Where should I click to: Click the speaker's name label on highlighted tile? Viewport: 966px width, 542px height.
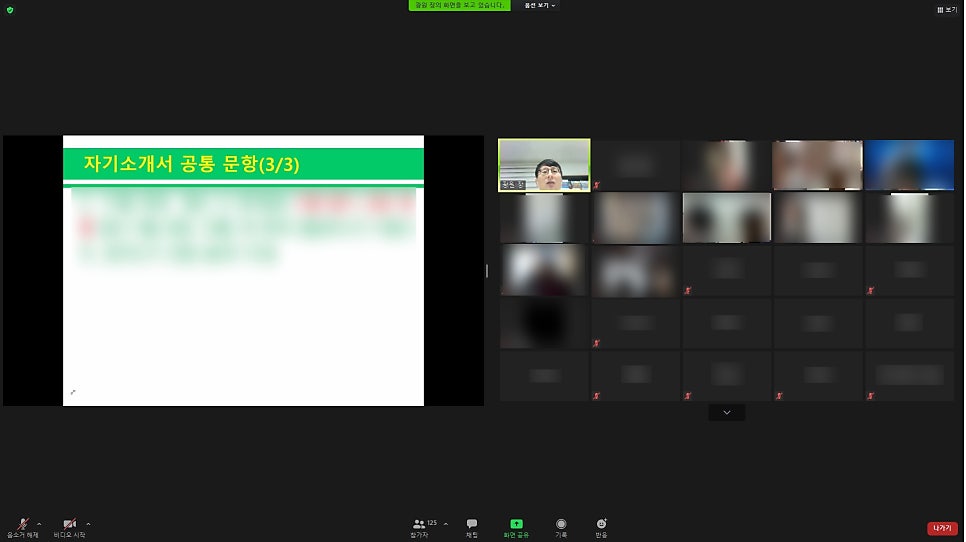tap(513, 185)
